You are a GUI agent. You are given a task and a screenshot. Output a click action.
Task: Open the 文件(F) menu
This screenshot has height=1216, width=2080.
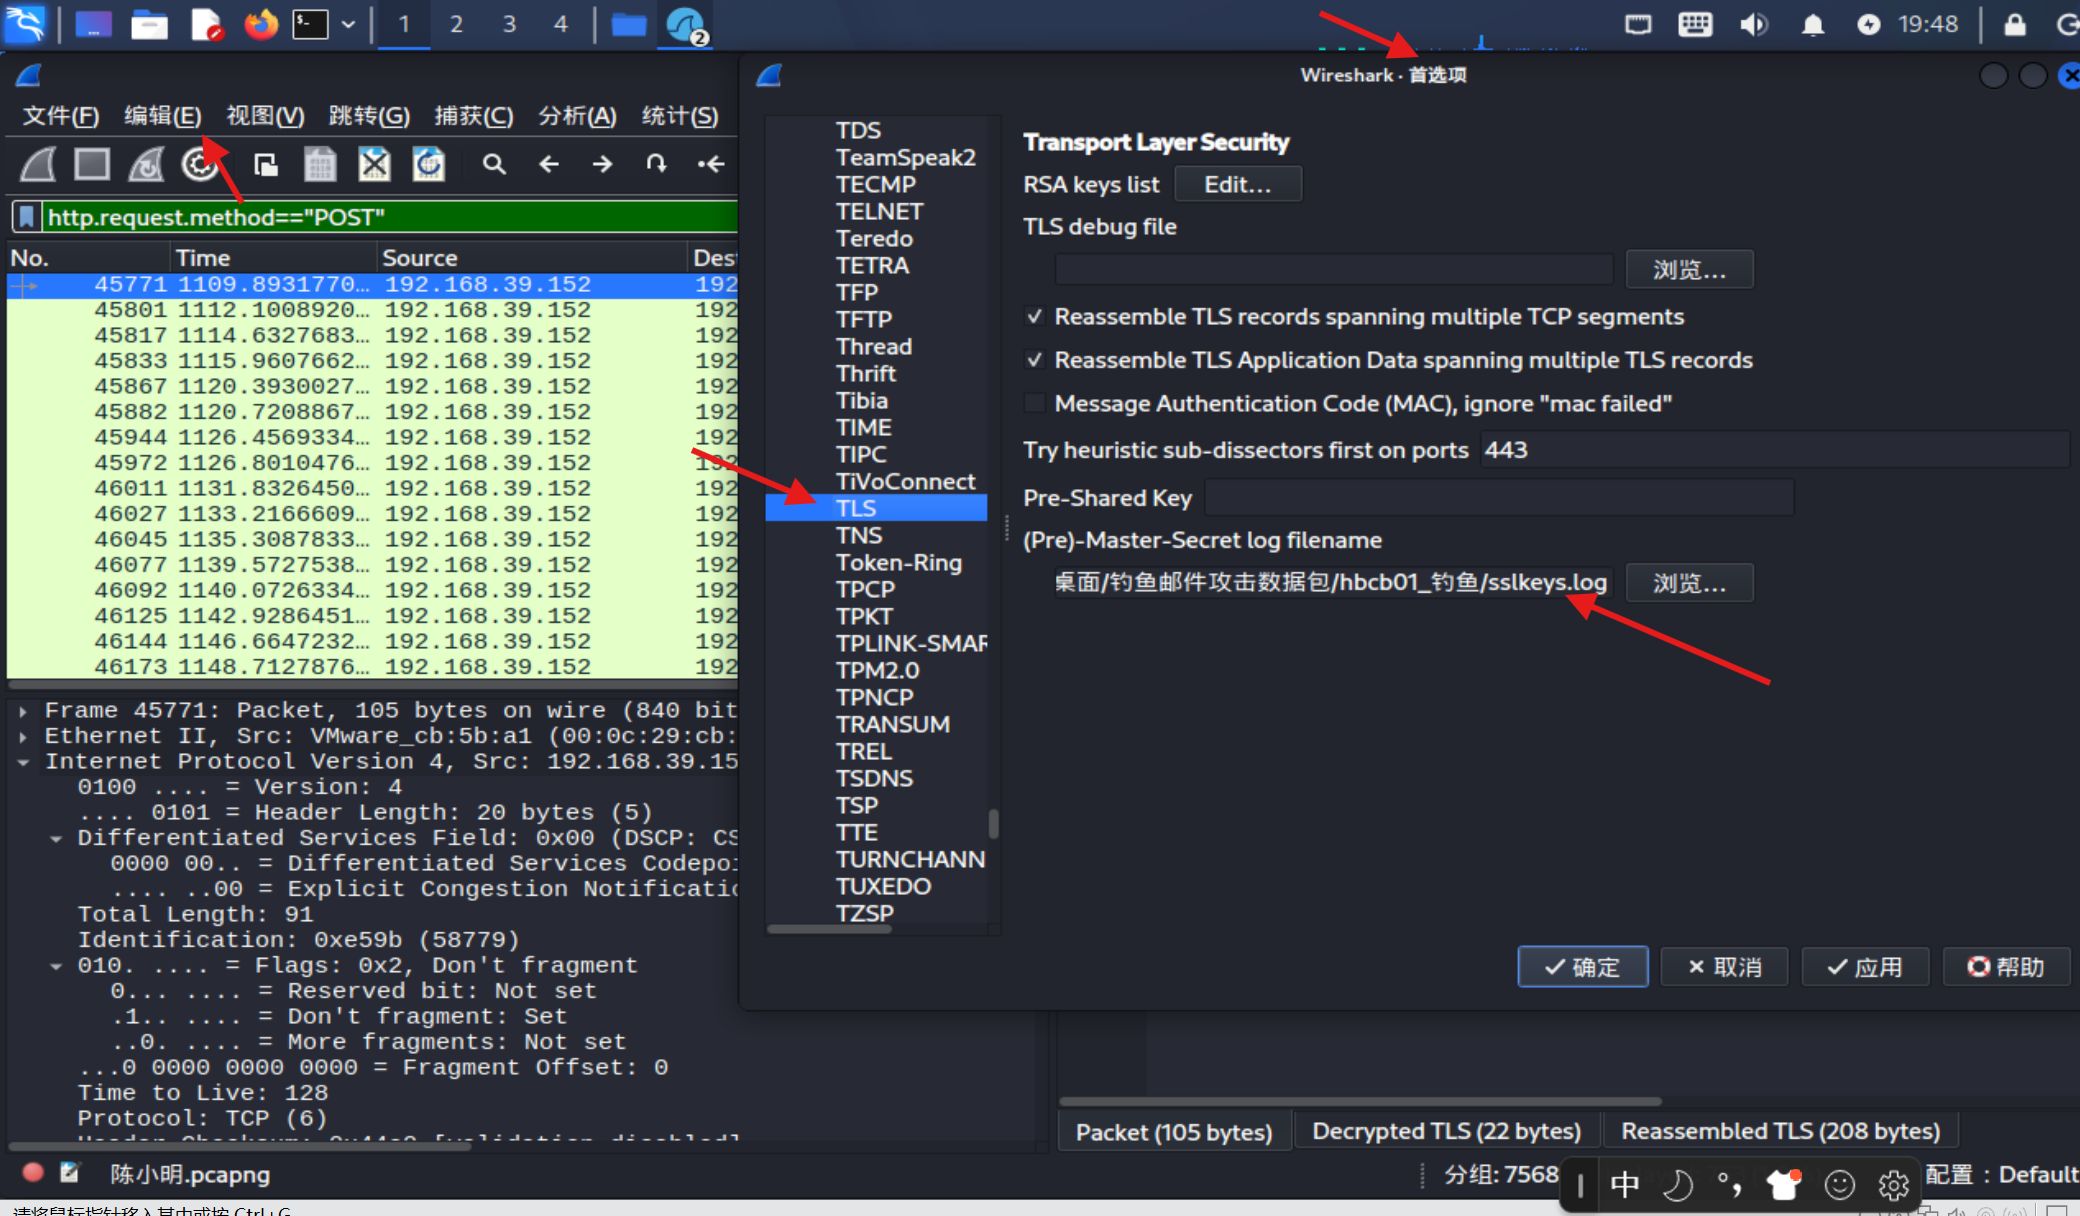click(x=61, y=116)
